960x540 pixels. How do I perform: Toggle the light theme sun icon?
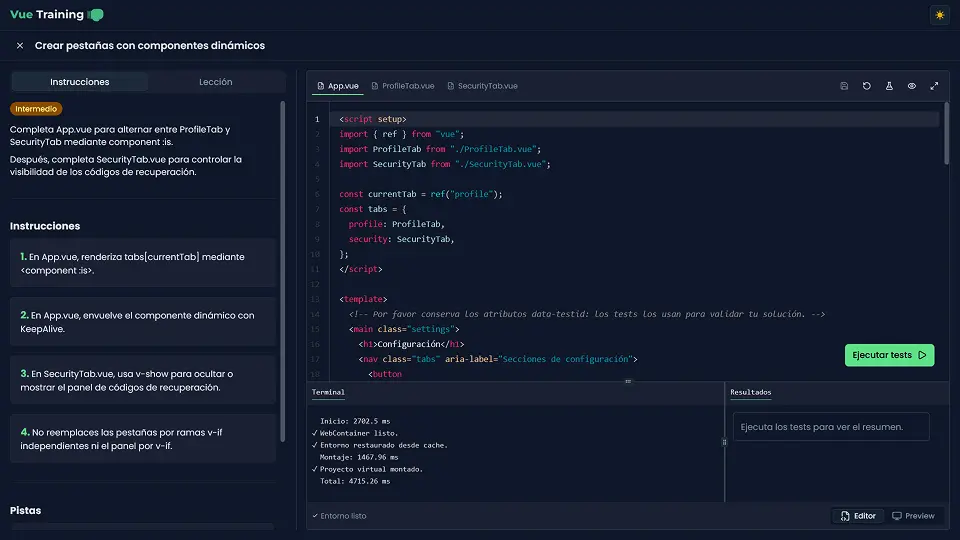pos(939,15)
